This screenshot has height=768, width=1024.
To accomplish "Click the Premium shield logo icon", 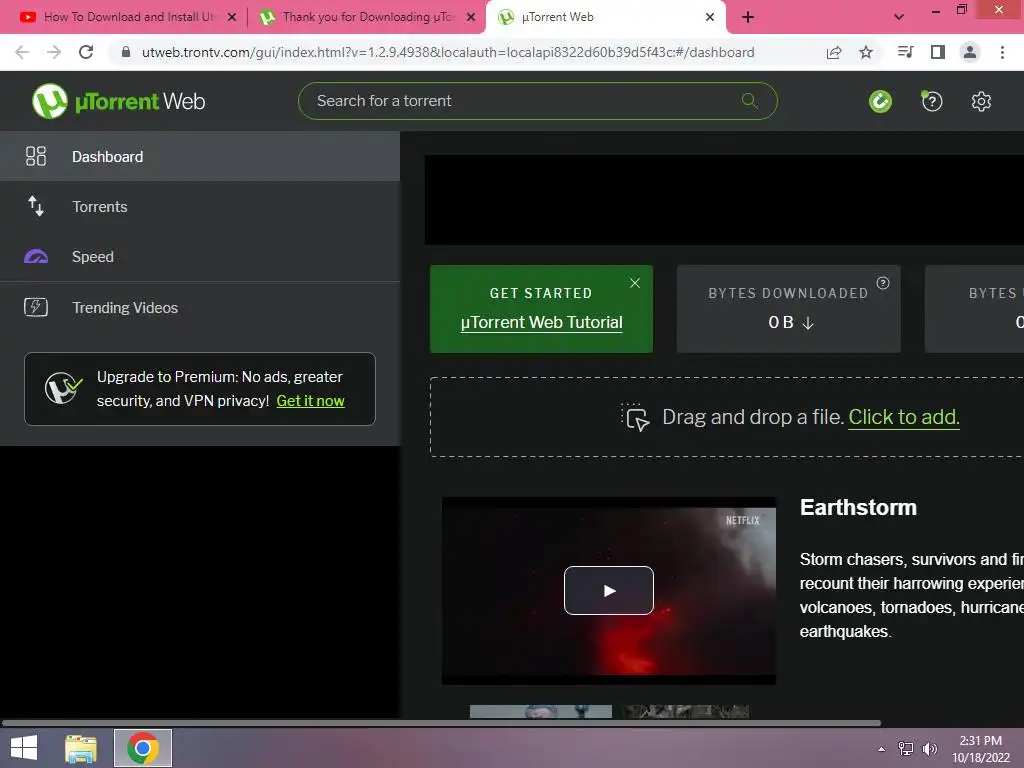I will (x=63, y=388).
